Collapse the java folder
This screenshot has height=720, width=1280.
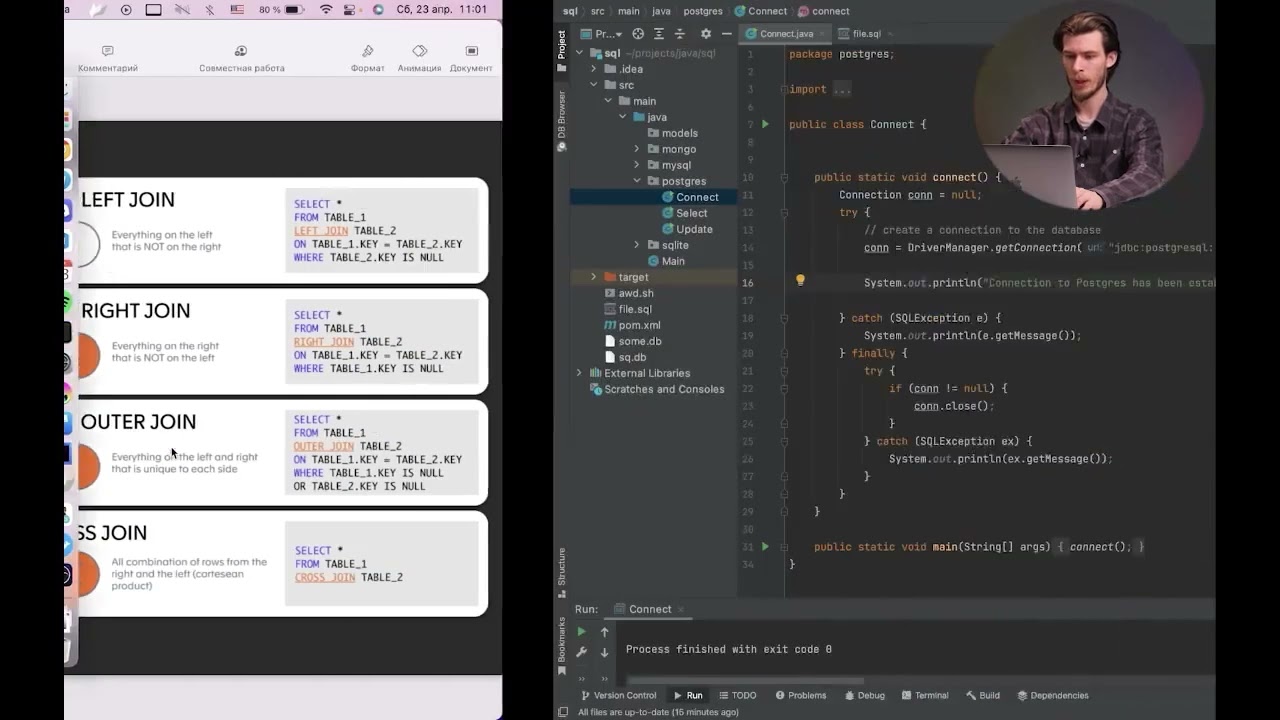622,117
